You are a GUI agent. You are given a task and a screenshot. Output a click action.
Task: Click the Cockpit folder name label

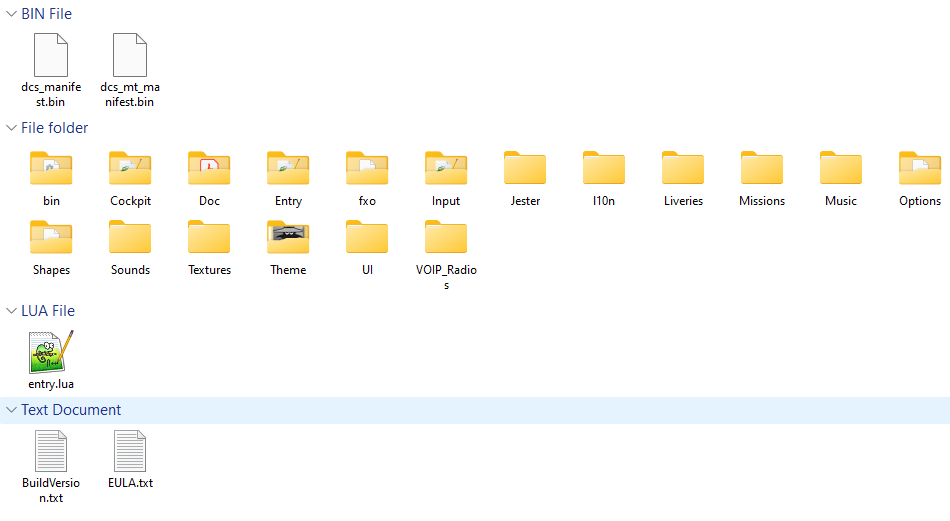tap(130, 201)
